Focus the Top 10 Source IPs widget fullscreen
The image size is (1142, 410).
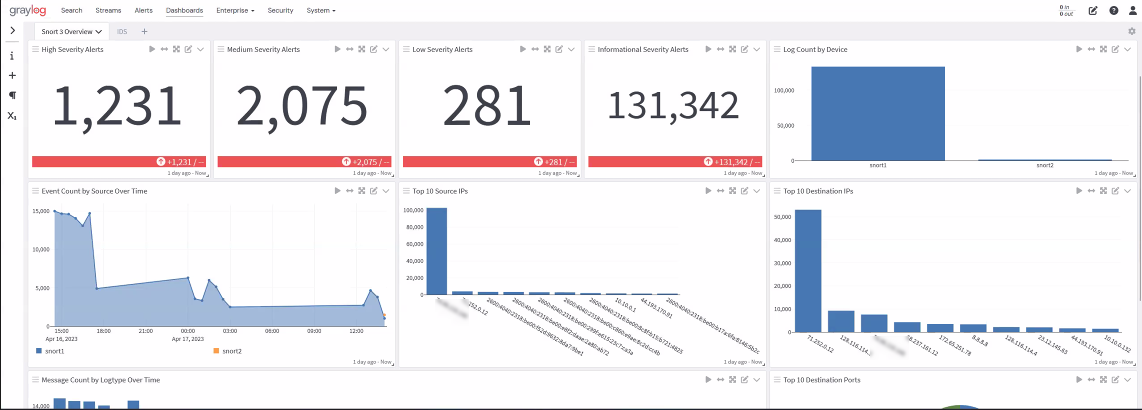[x=732, y=190]
